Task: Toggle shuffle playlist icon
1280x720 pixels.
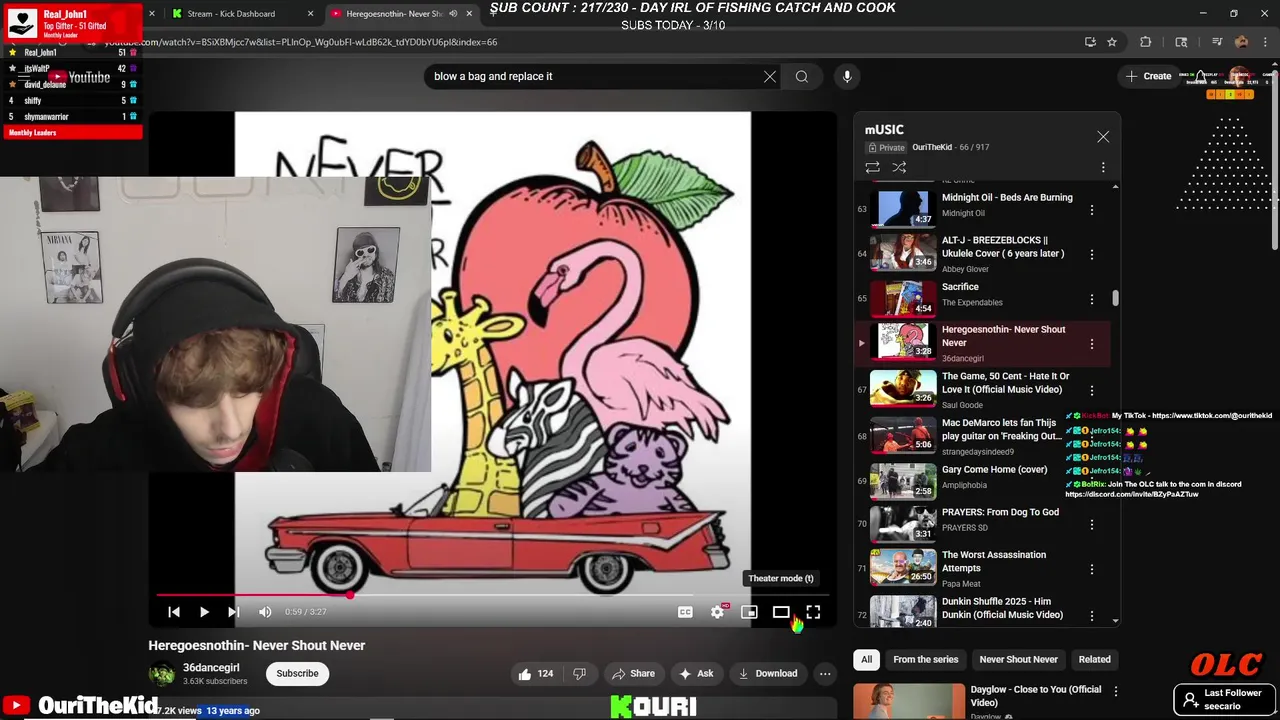Action: (x=899, y=167)
